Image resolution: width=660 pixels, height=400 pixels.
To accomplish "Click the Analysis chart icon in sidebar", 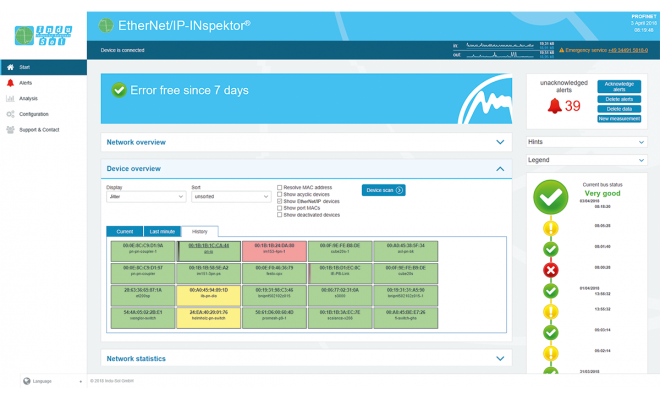I will click(11, 98).
